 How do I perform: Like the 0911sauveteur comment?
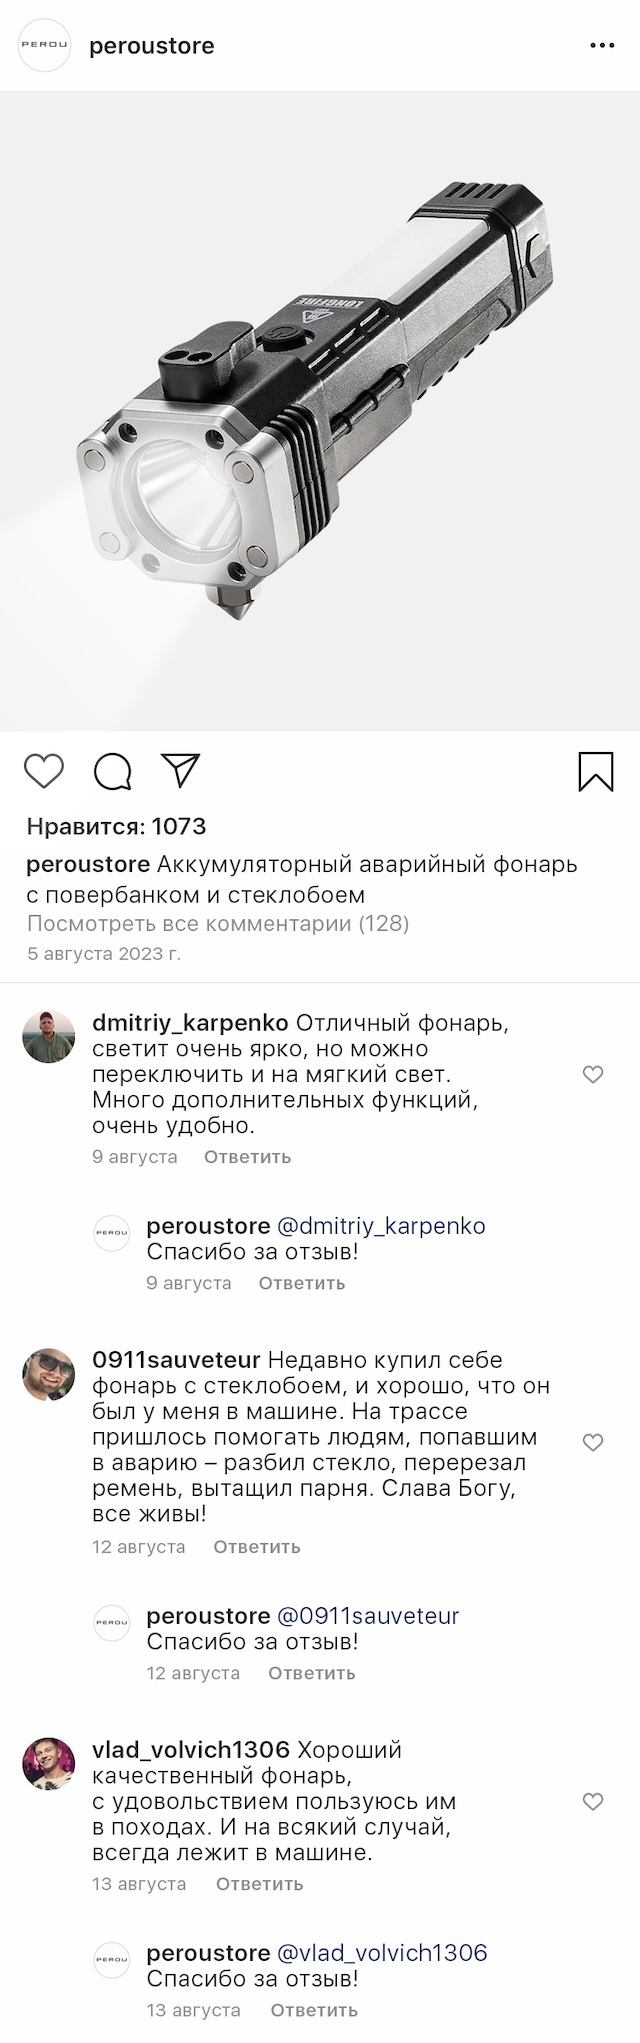(593, 1442)
